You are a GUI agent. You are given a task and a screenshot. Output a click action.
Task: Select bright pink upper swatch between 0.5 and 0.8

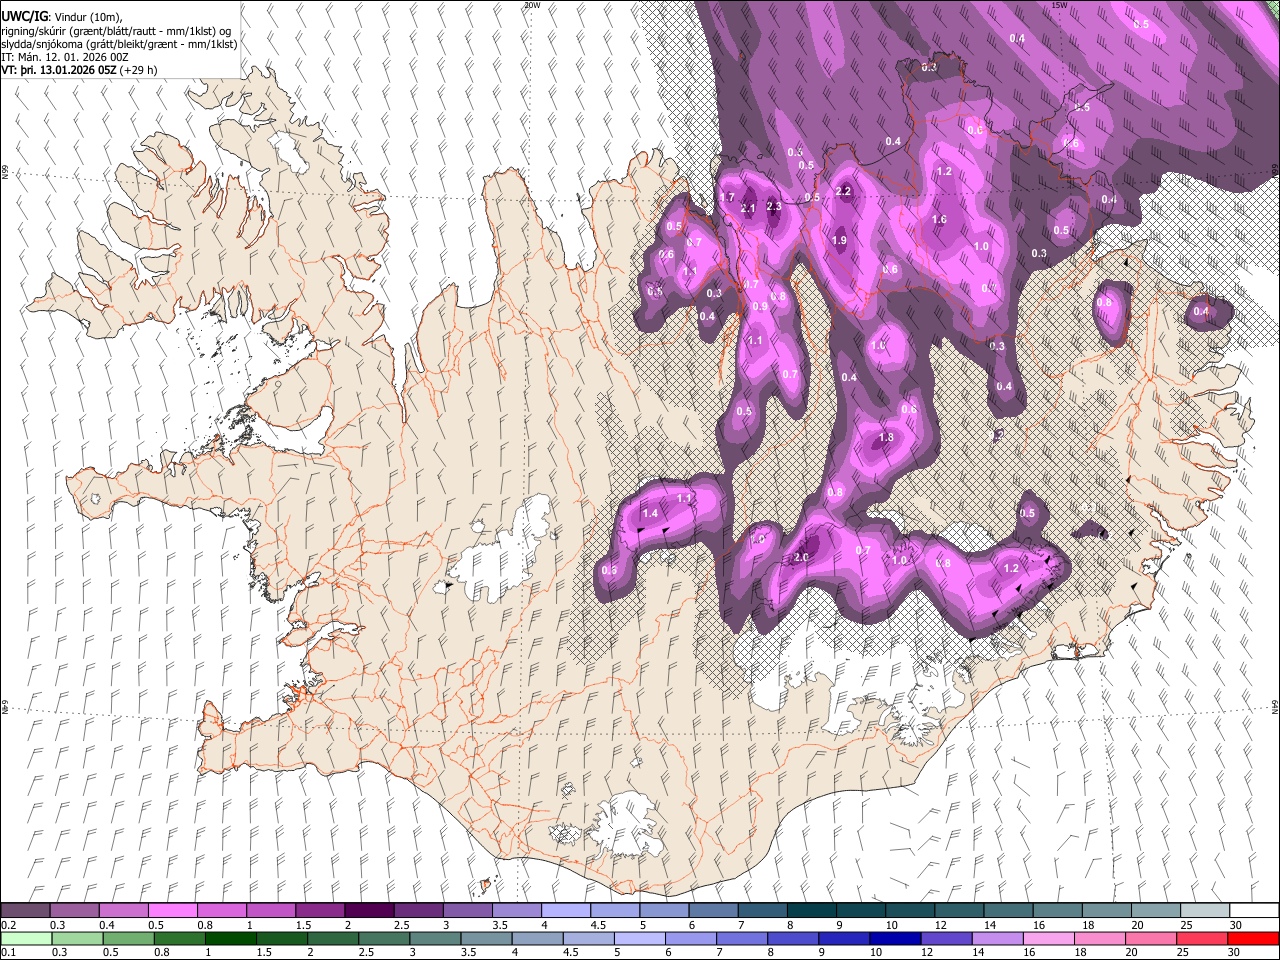coord(172,911)
